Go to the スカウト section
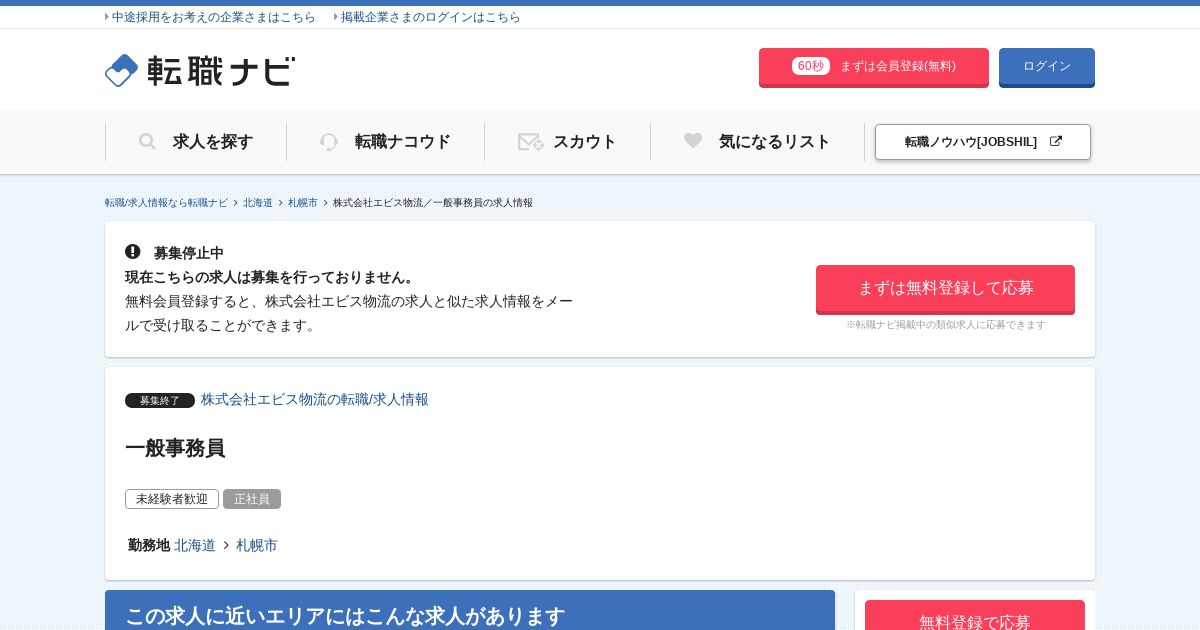 pos(567,142)
